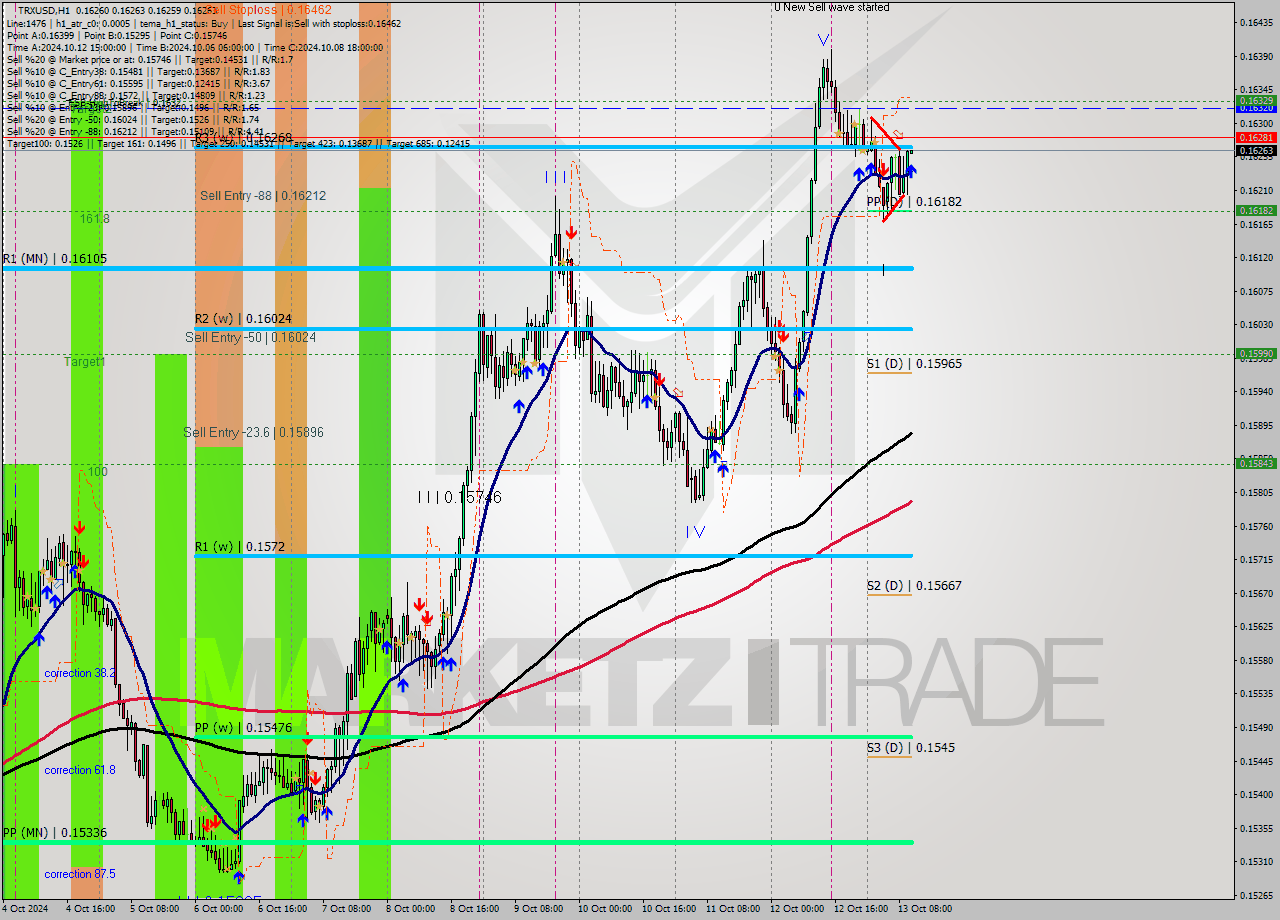Click the 9 Oct 08:00 time label
The width and height of the screenshot is (1280, 920).
(x=537, y=910)
